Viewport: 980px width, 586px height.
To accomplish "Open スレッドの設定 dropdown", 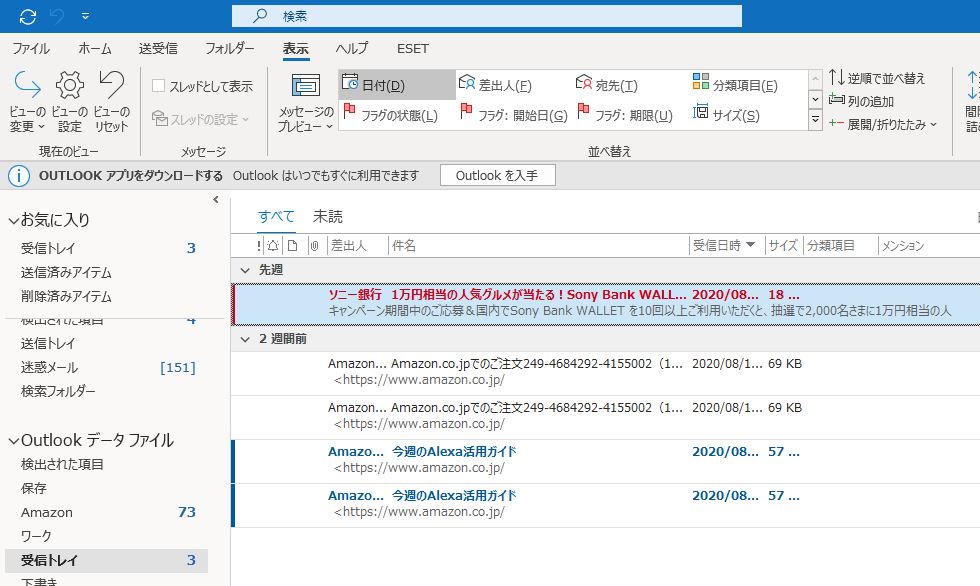I will click(201, 119).
